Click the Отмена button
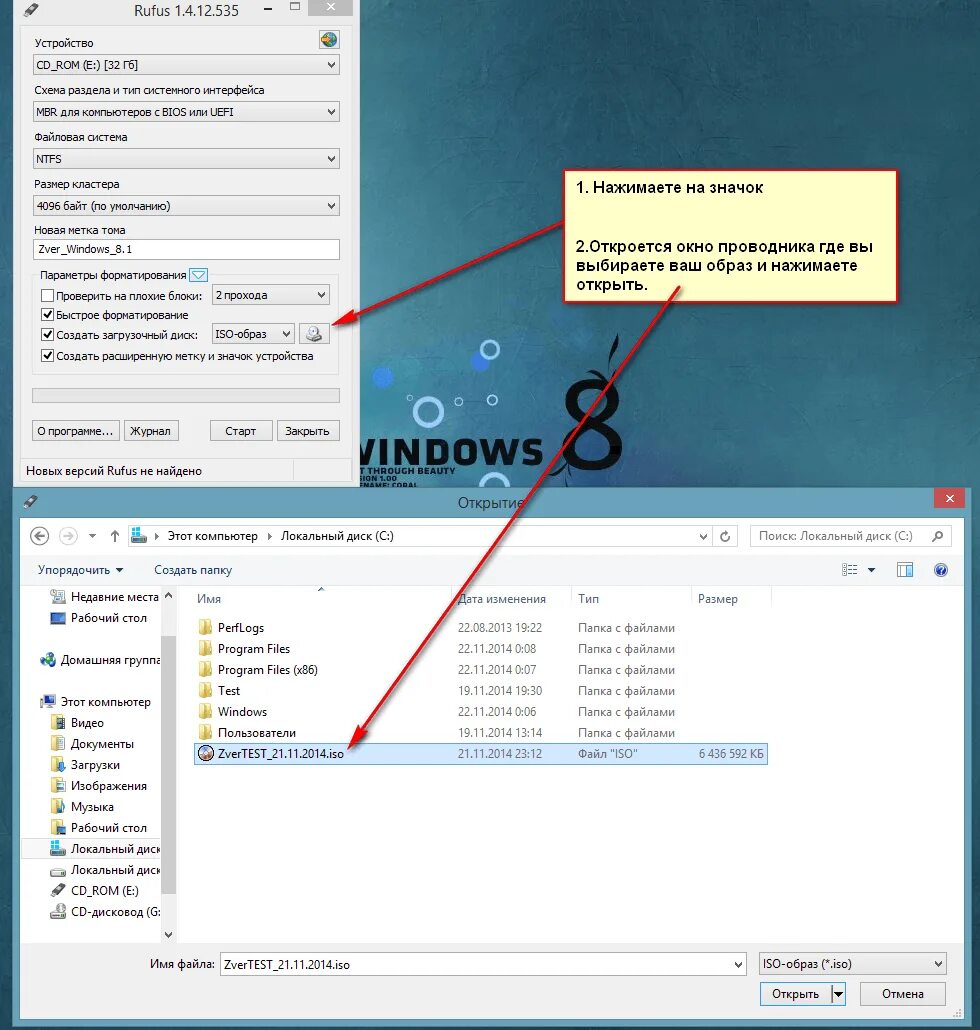This screenshot has width=980, height=1030. click(x=902, y=994)
